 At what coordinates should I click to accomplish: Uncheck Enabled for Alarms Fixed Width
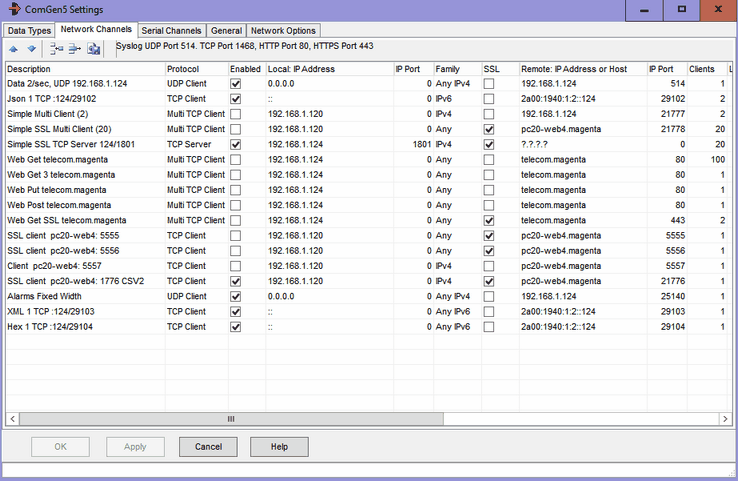coord(235,296)
